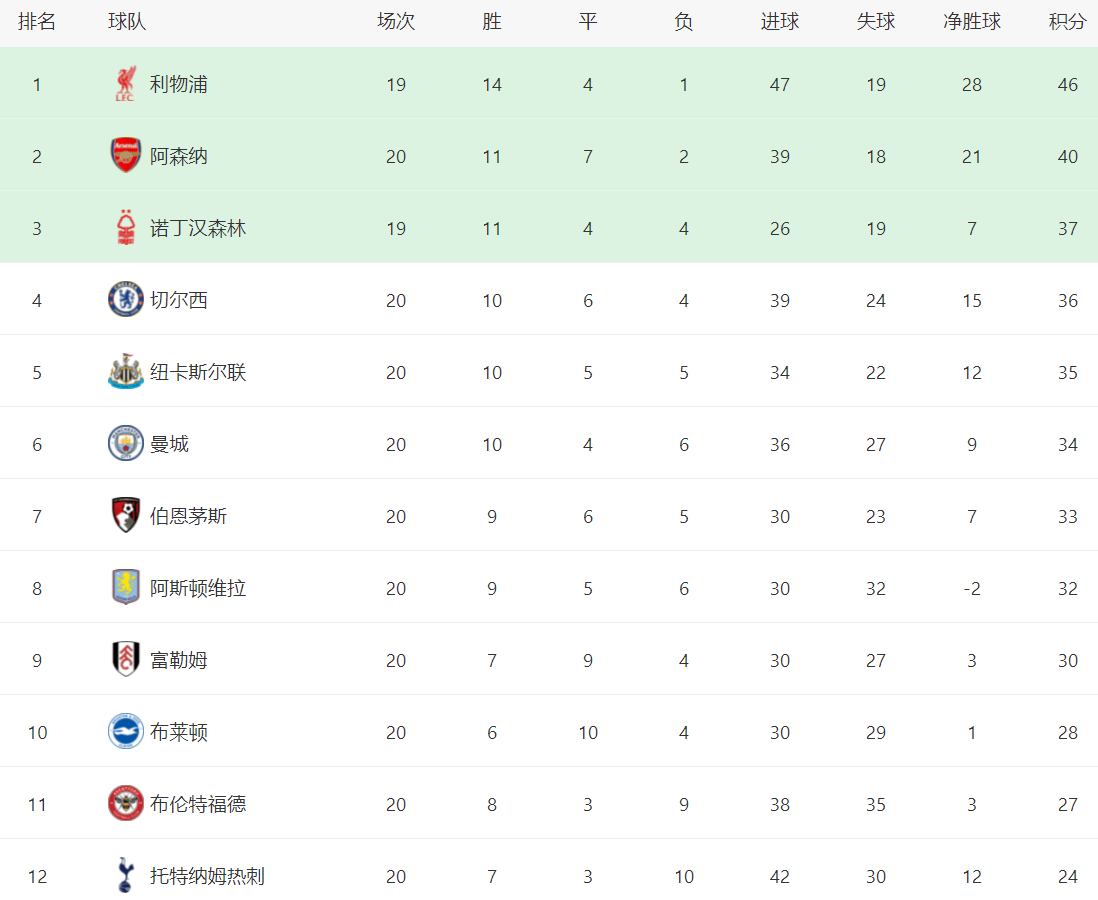
Task: Open the 利物浦 team name link
Action: coord(179,84)
